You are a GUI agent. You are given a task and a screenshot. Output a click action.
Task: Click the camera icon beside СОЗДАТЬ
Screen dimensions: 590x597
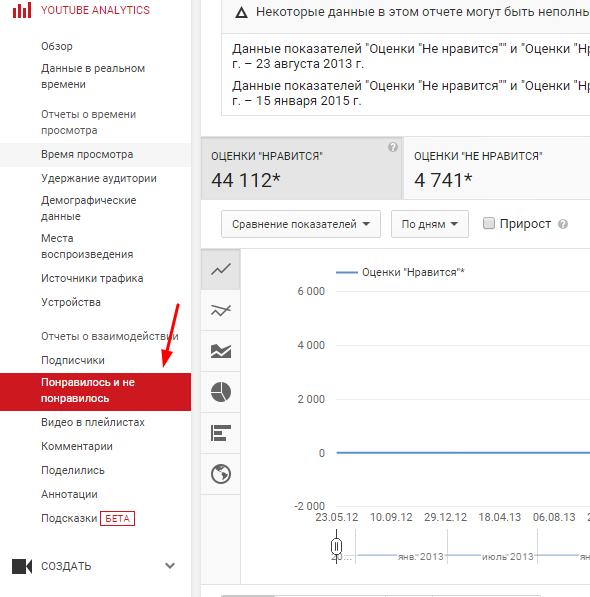(22, 566)
